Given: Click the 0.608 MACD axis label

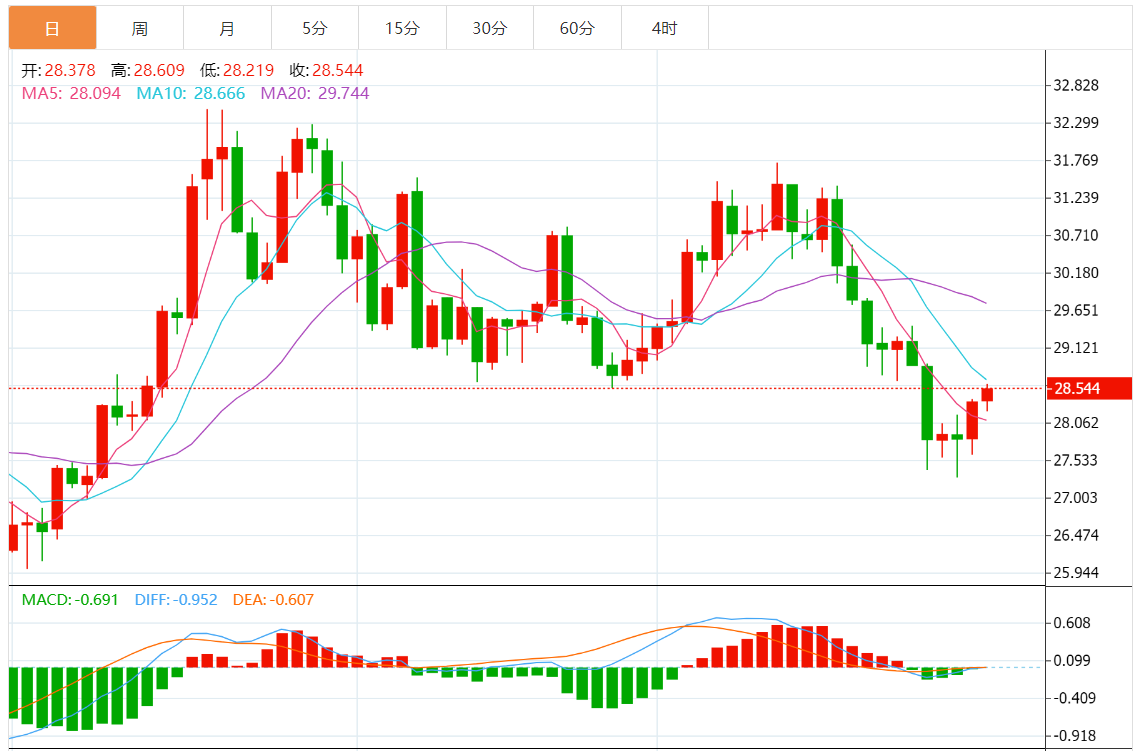Looking at the screenshot, I should tap(1072, 623).
